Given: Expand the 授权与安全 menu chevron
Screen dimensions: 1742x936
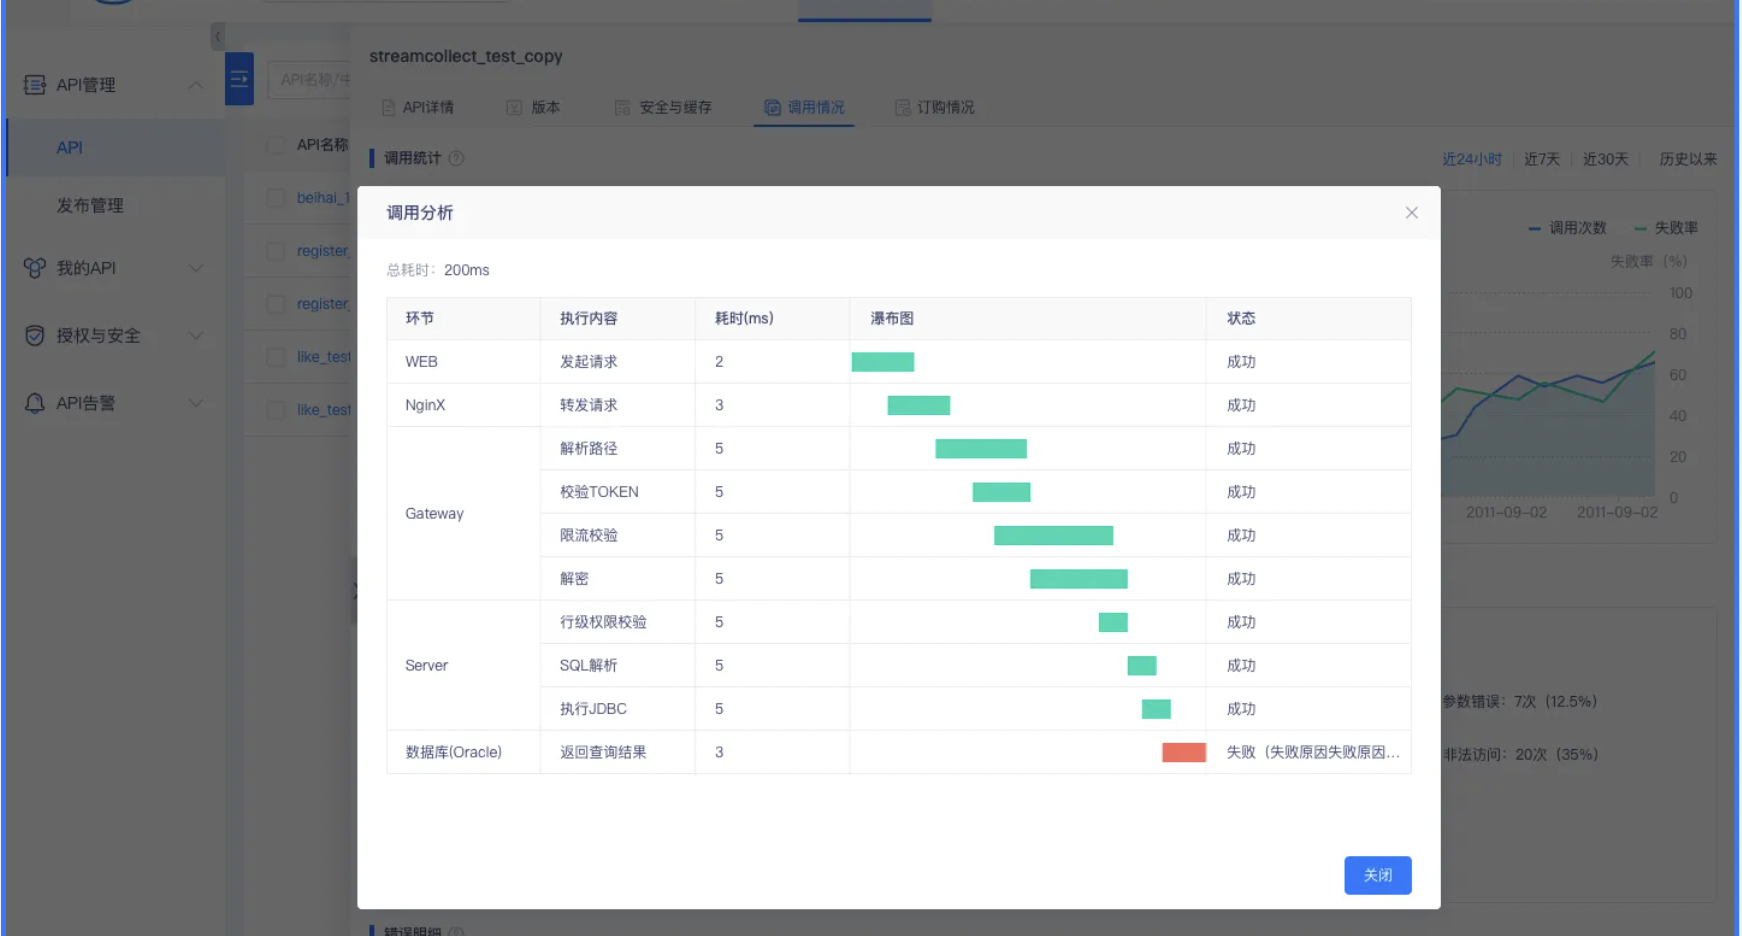Looking at the screenshot, I should [x=196, y=336].
